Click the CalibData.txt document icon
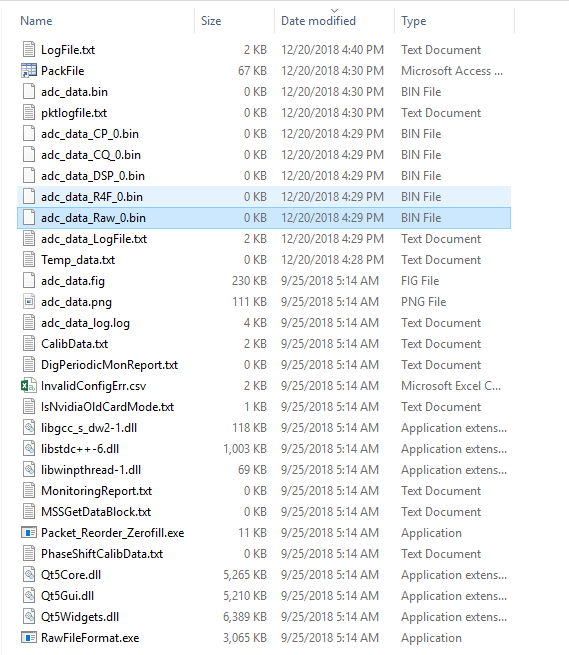The height and width of the screenshot is (655, 569). click(29, 343)
